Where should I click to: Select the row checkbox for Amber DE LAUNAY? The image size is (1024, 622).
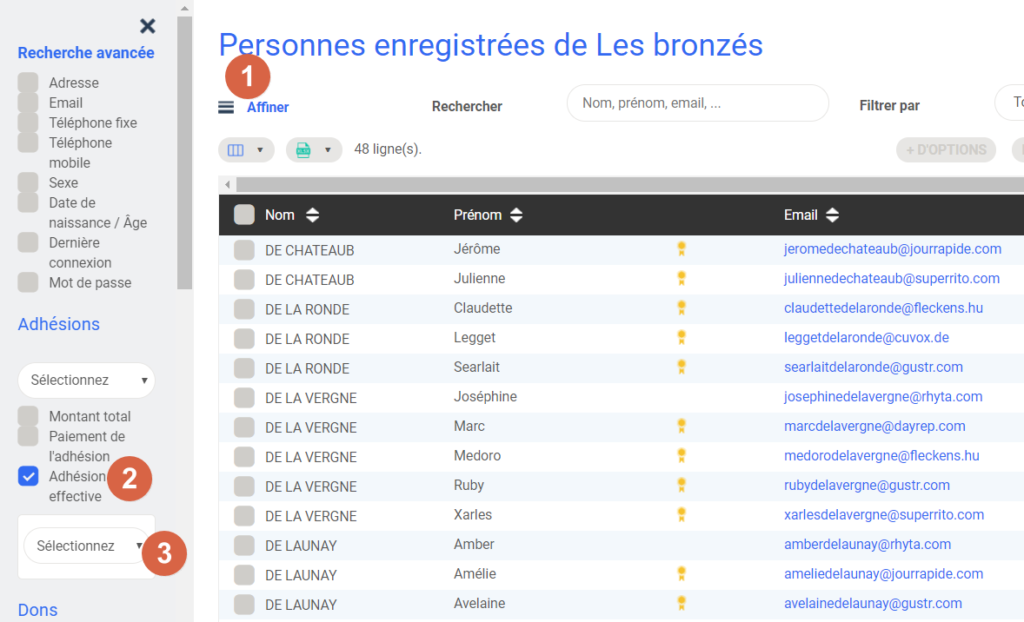244,546
